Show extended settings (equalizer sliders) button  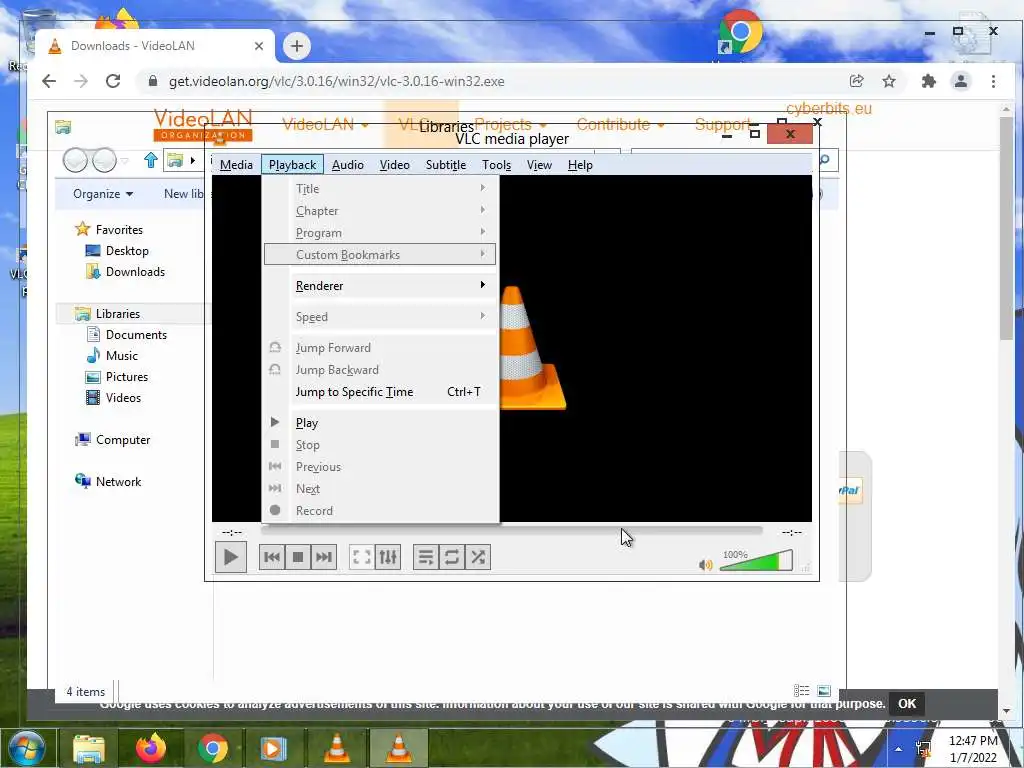pyautogui.click(x=388, y=557)
